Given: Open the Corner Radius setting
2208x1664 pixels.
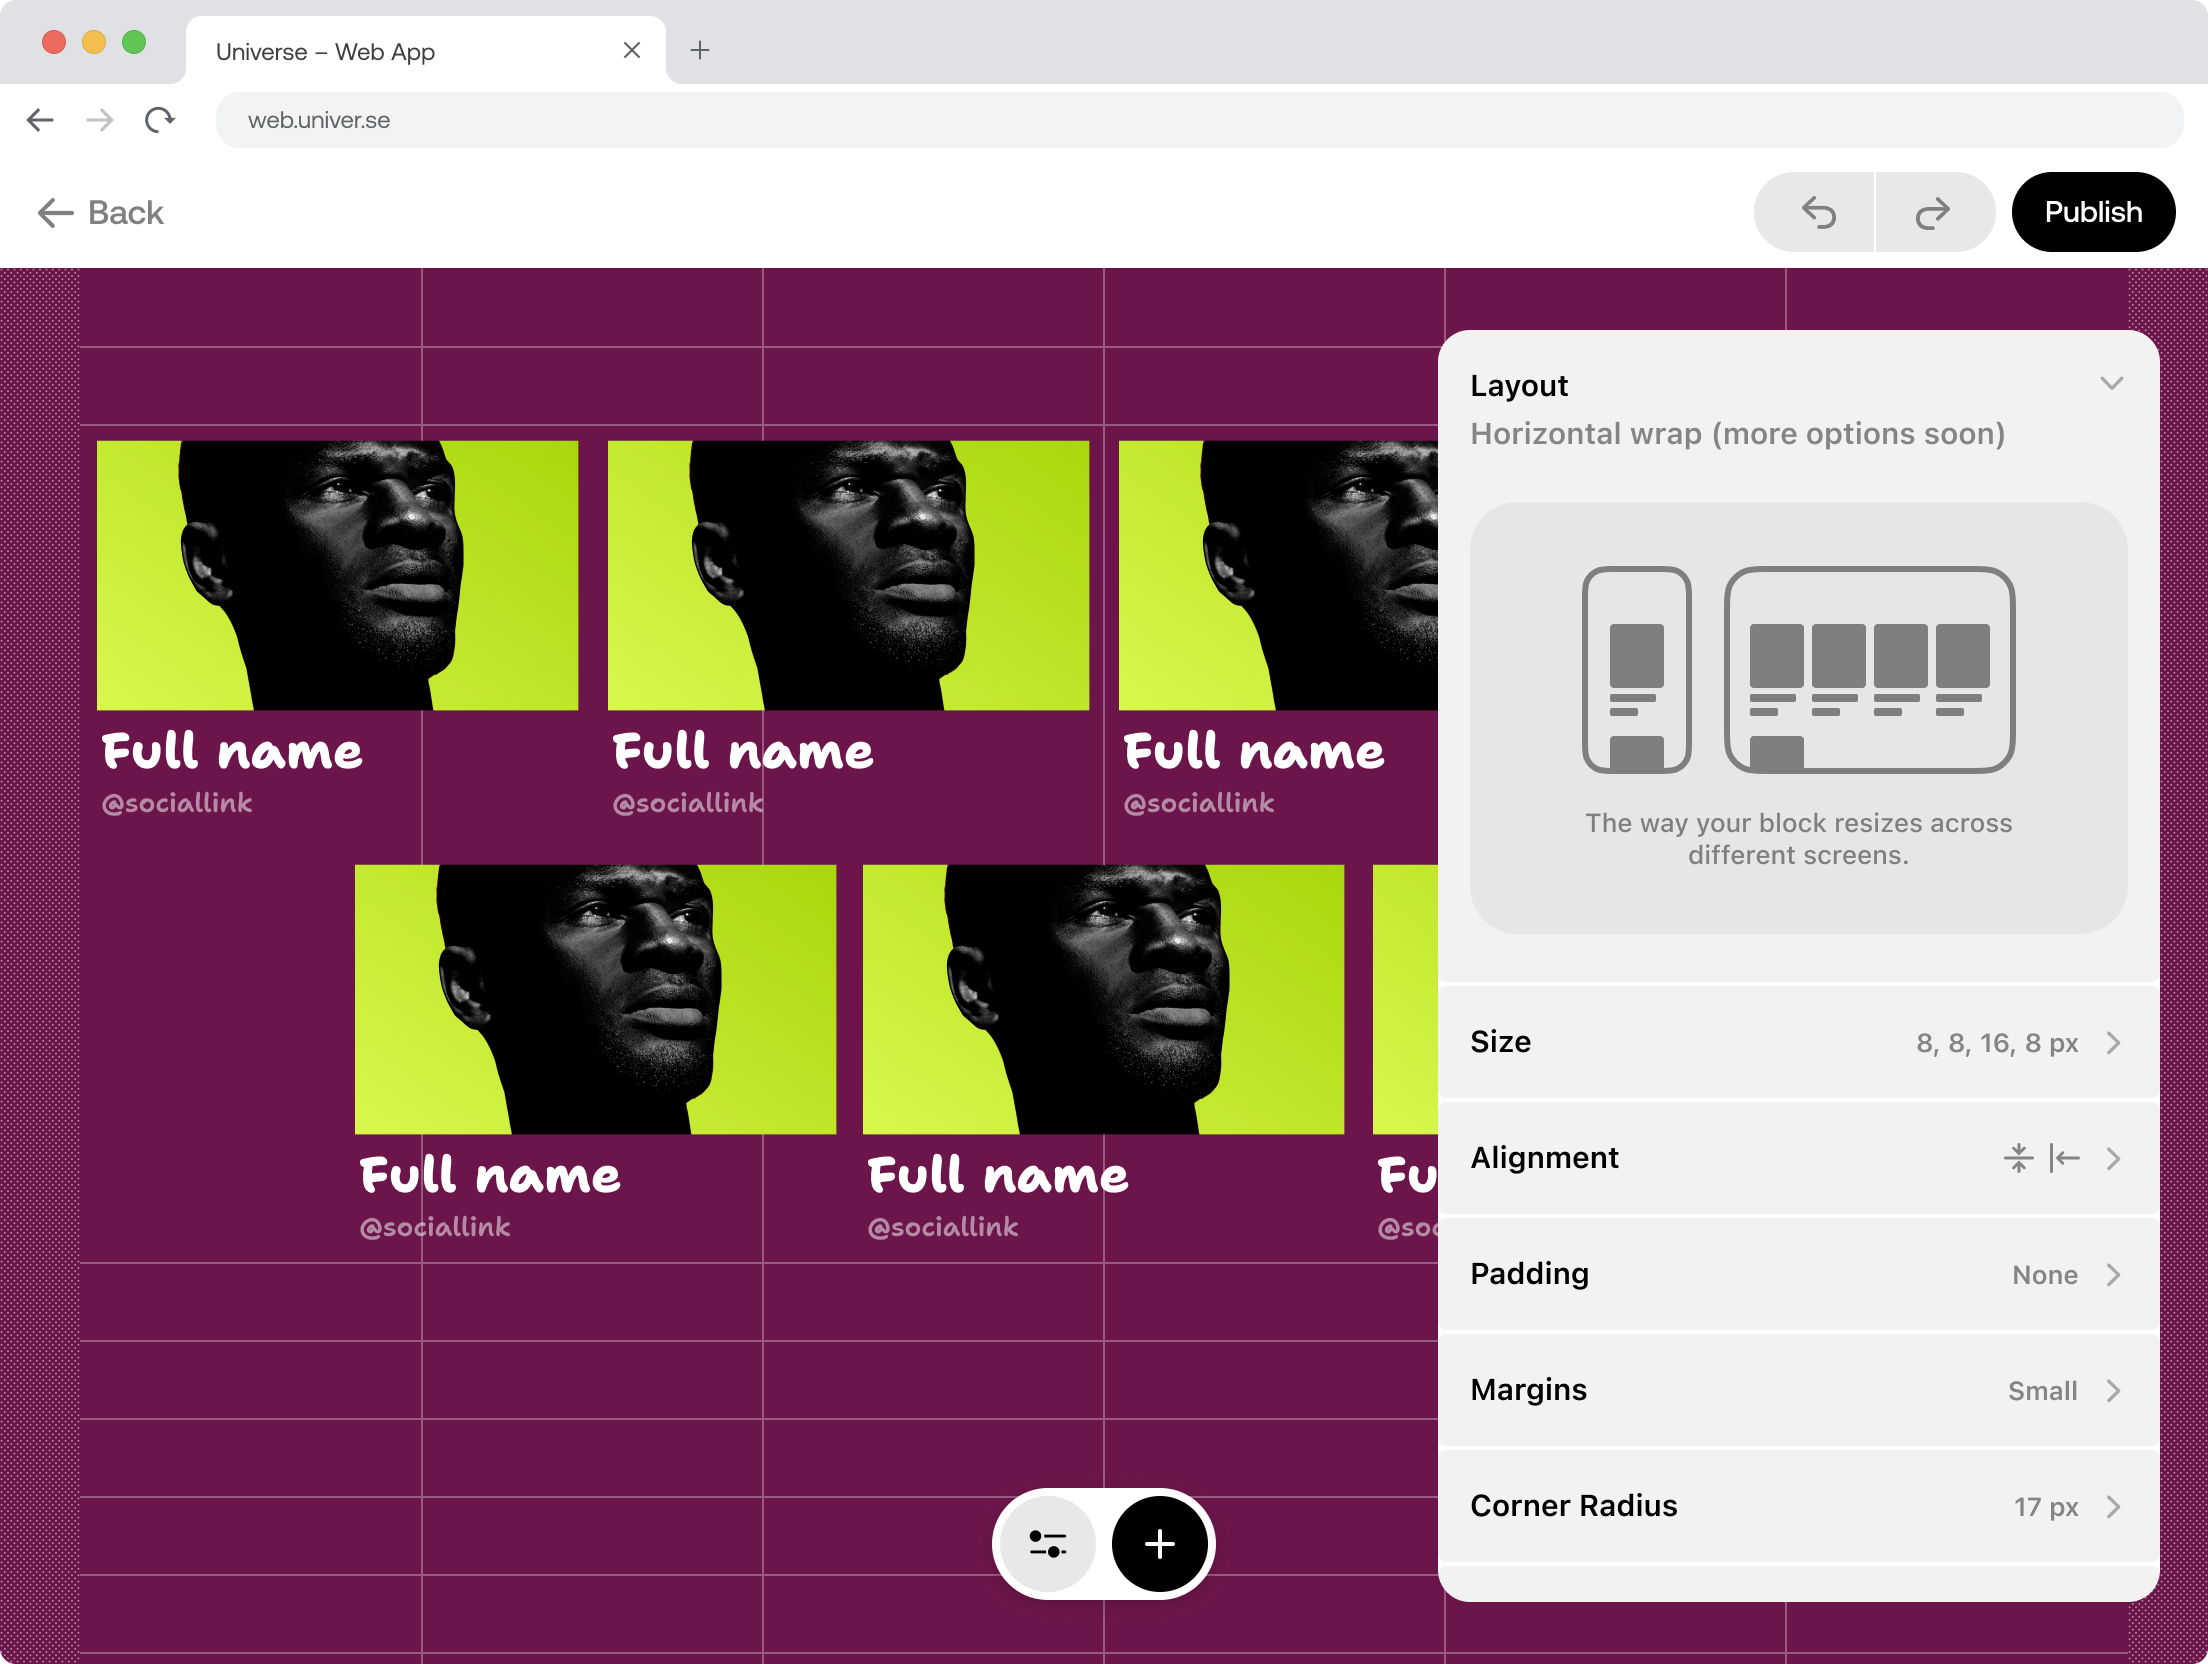Looking at the screenshot, I should (x=1797, y=1506).
